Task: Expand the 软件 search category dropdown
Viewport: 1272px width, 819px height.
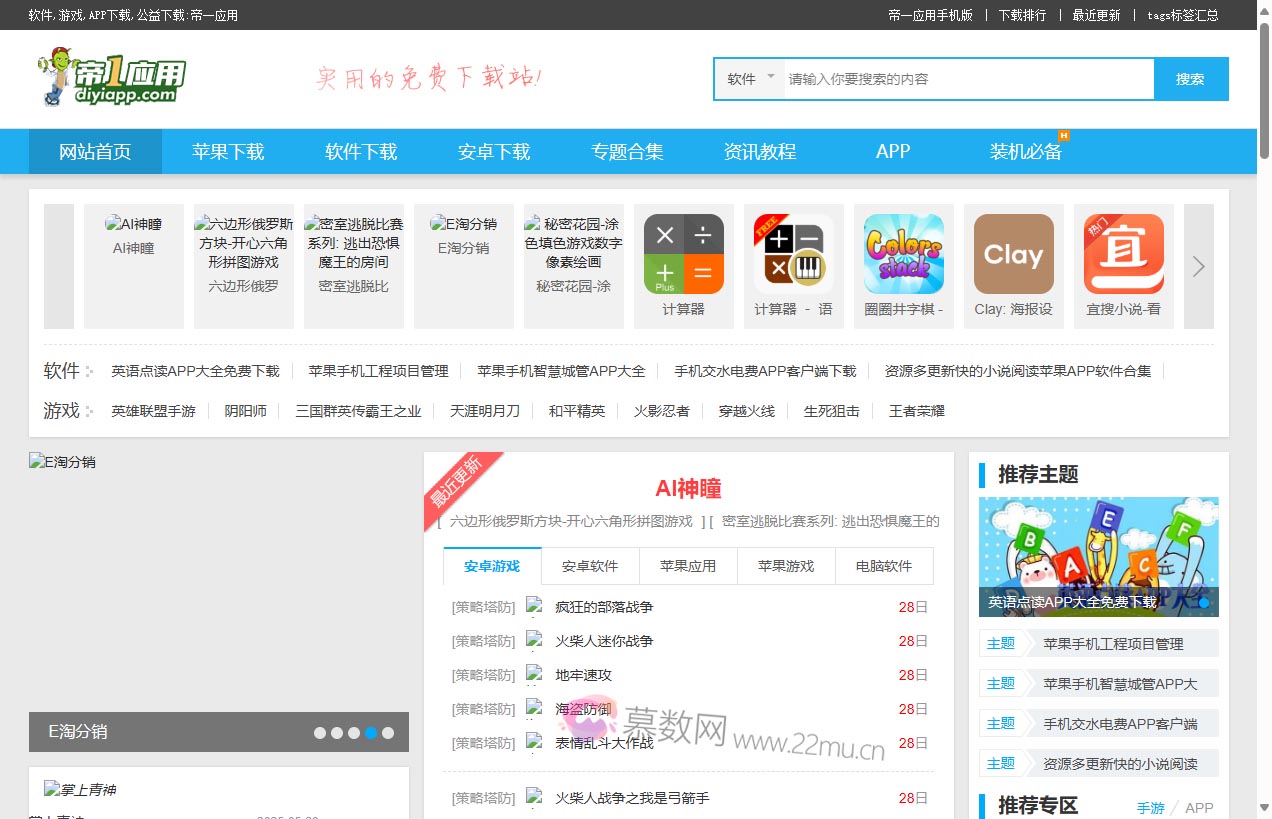Action: (x=751, y=79)
